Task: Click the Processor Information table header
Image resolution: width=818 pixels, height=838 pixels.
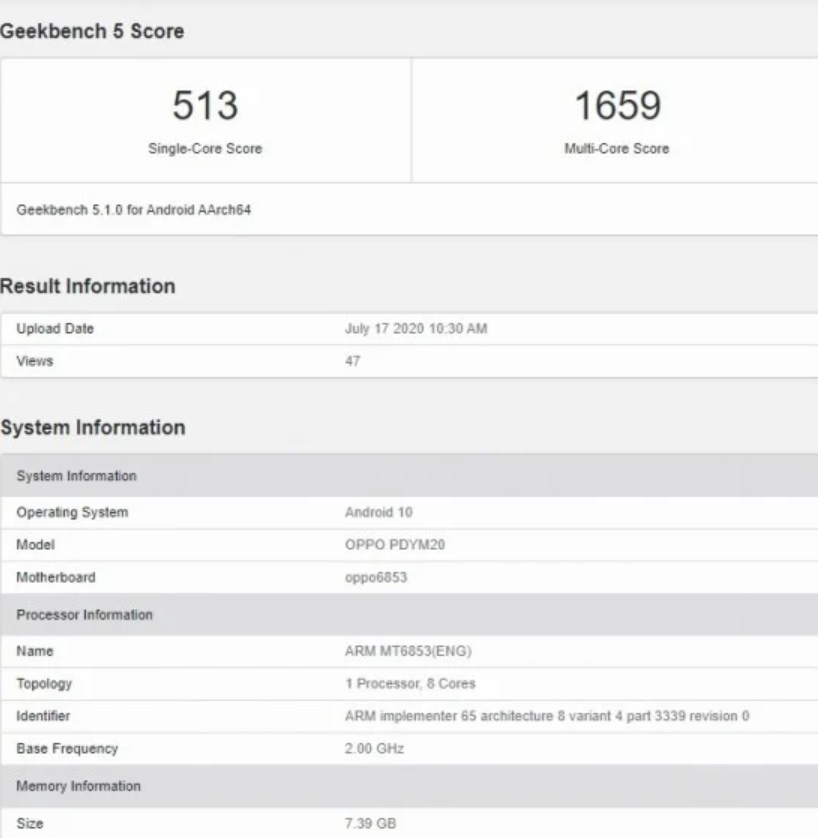Action: tap(409, 615)
